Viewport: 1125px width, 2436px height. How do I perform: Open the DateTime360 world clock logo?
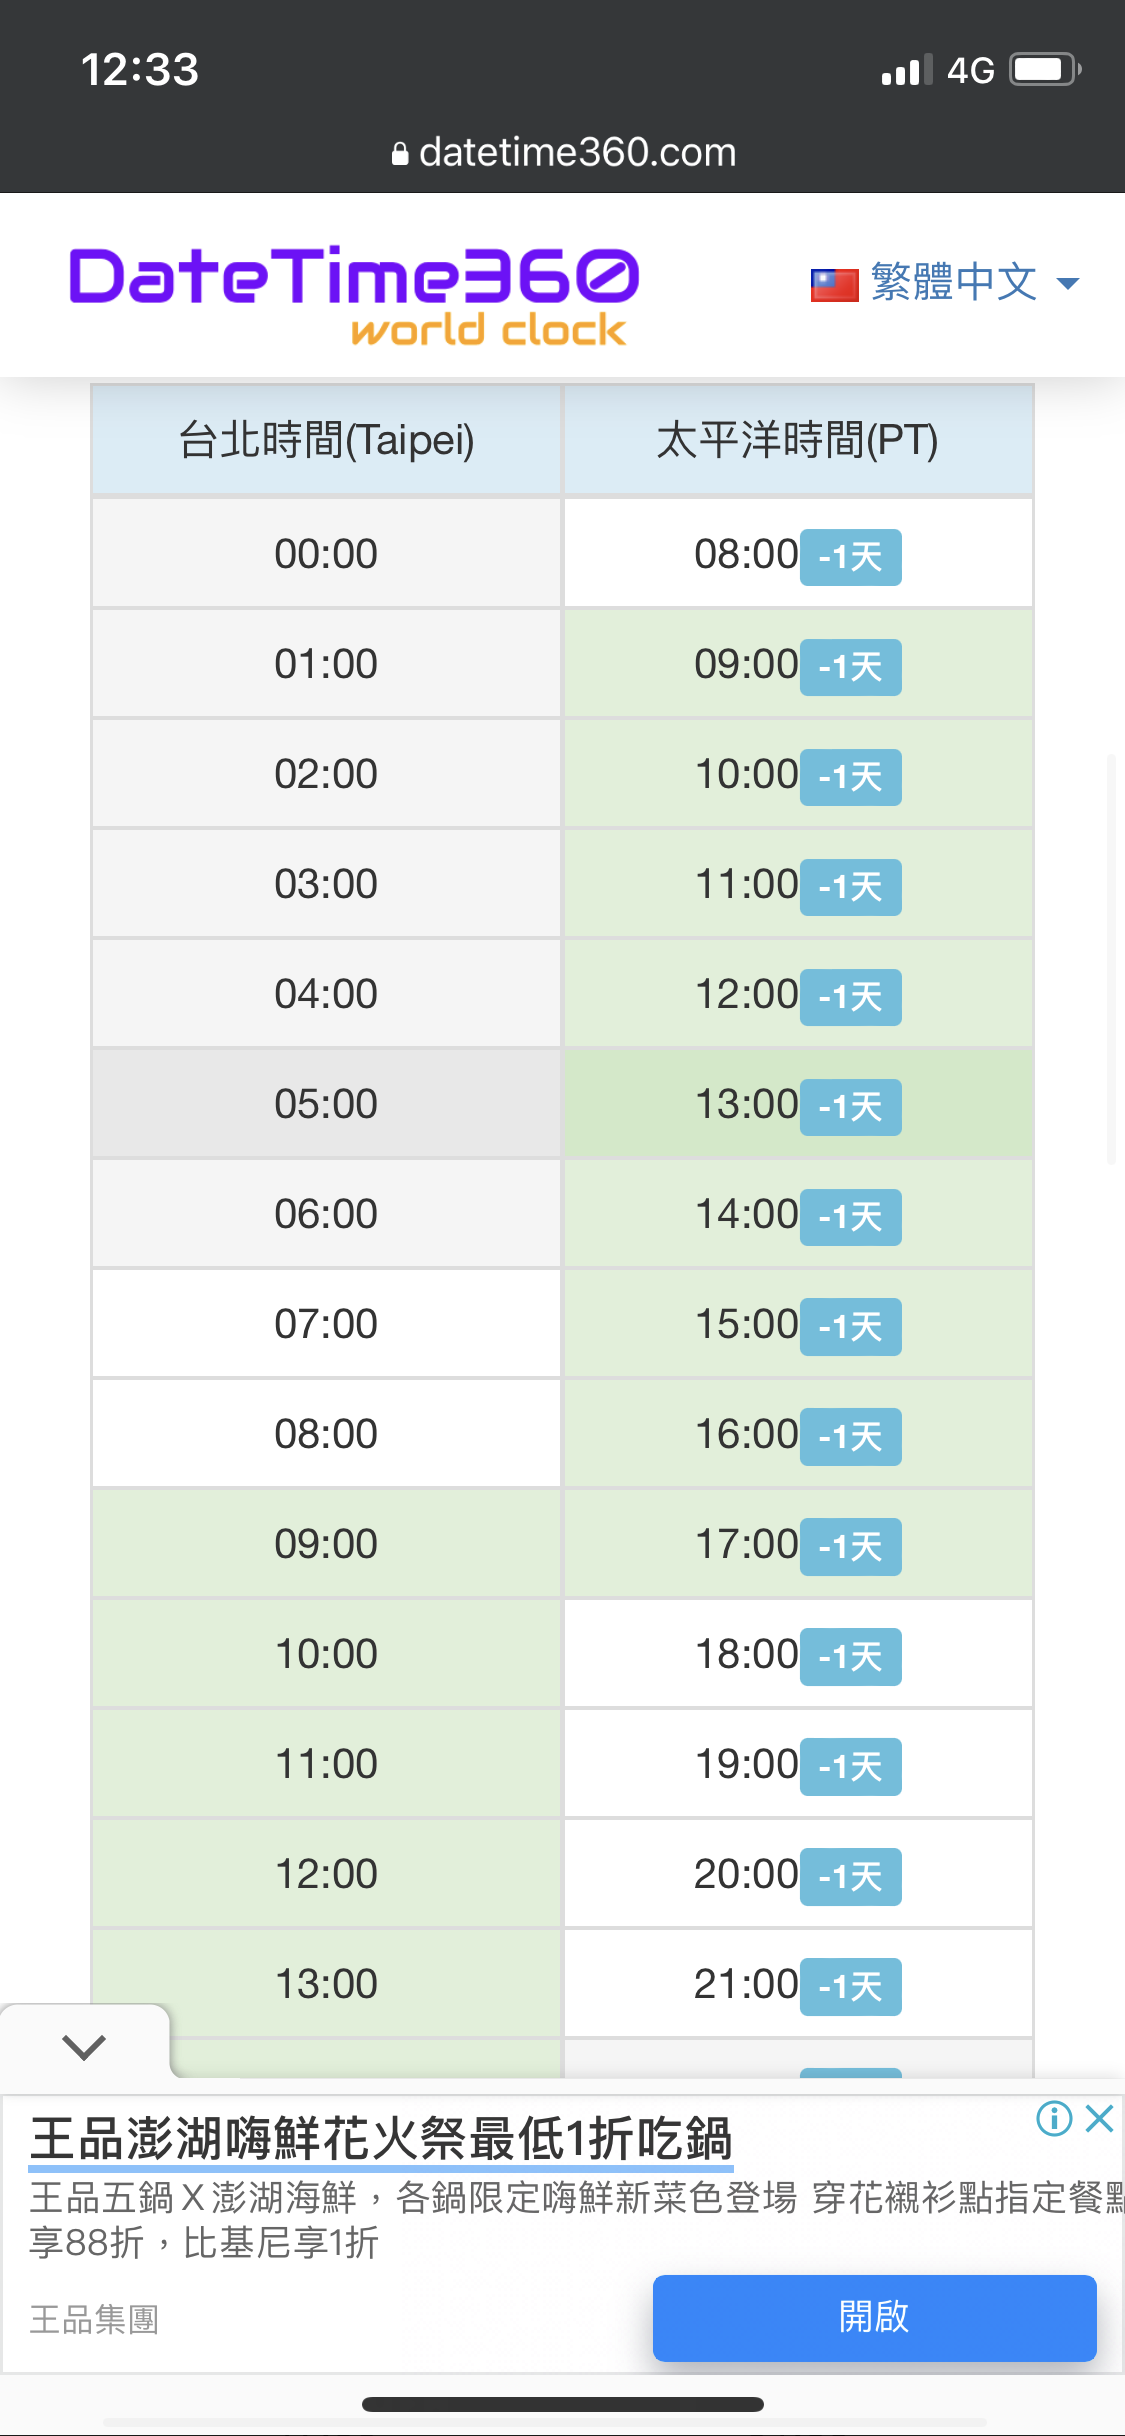pos(353,297)
